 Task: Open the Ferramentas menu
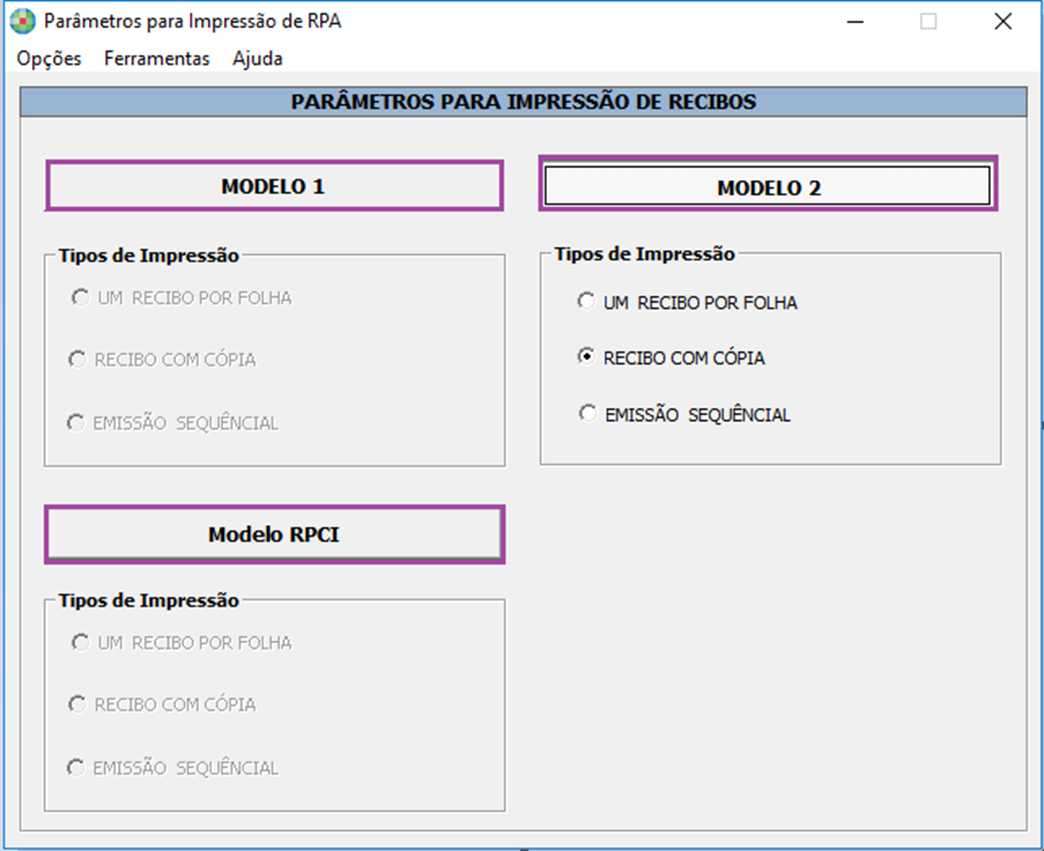(x=157, y=59)
